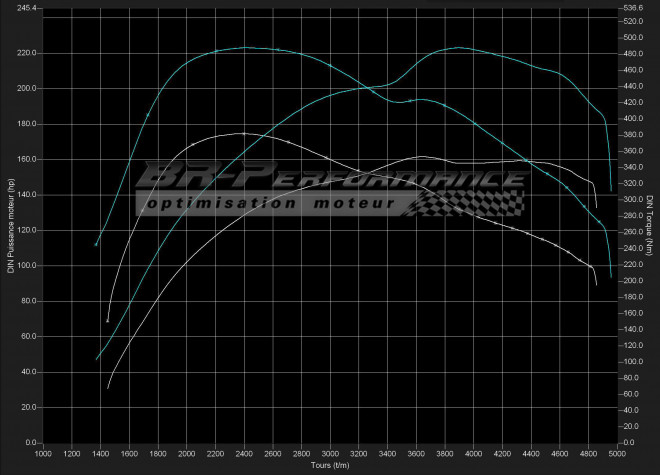Screen dimensions: 660x475
Task: Click the BR-Performance watermark logo
Action: point(330,178)
